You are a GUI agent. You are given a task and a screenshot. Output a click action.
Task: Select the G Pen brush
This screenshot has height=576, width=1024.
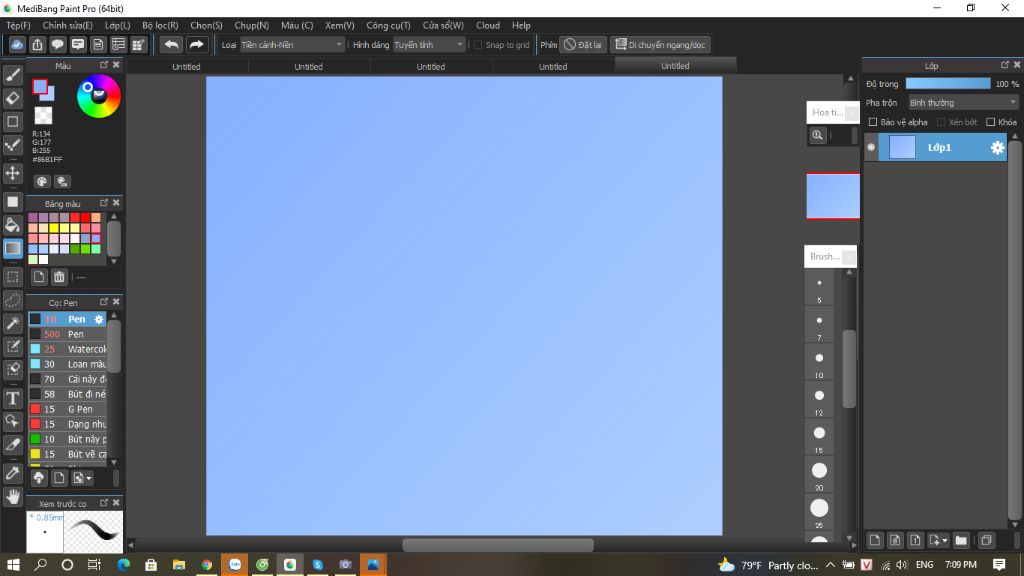point(67,409)
